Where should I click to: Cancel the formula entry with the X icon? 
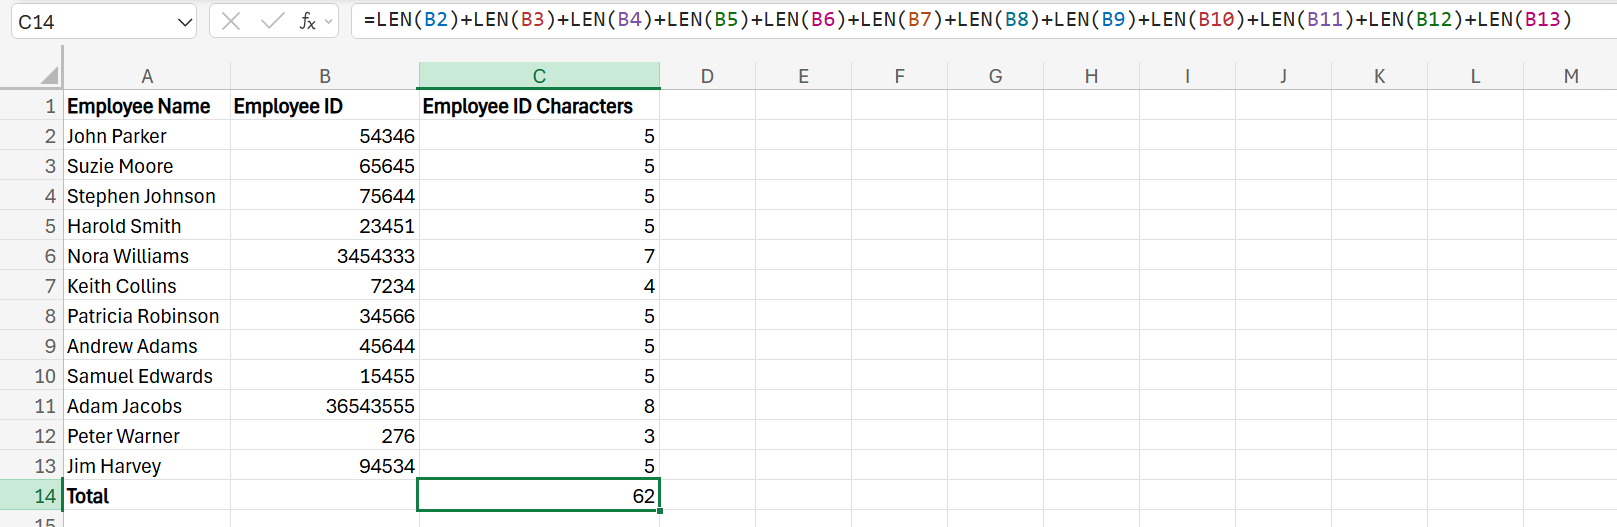click(x=231, y=21)
